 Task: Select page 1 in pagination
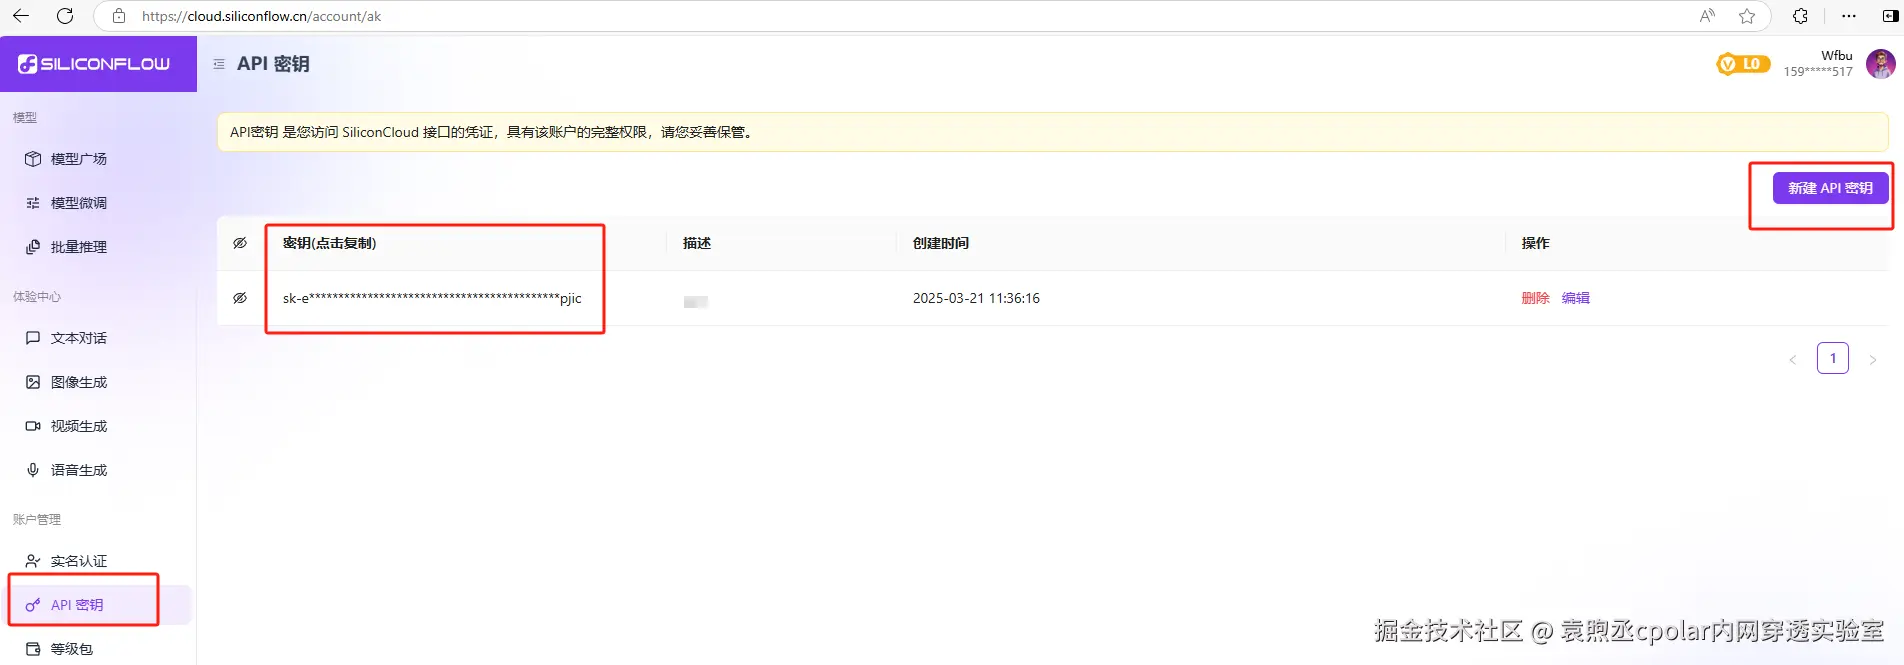coord(1833,358)
